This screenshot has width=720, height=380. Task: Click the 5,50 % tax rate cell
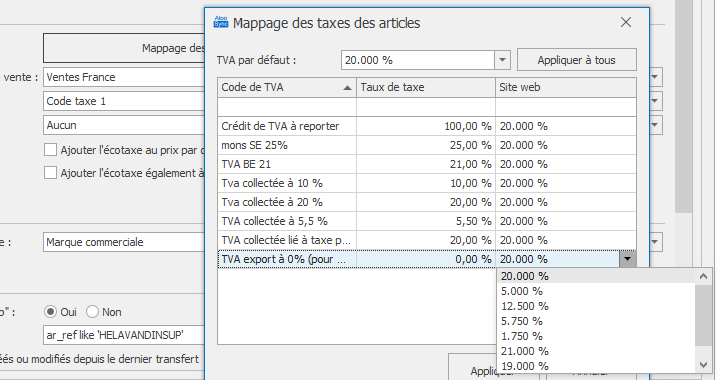[426, 221]
